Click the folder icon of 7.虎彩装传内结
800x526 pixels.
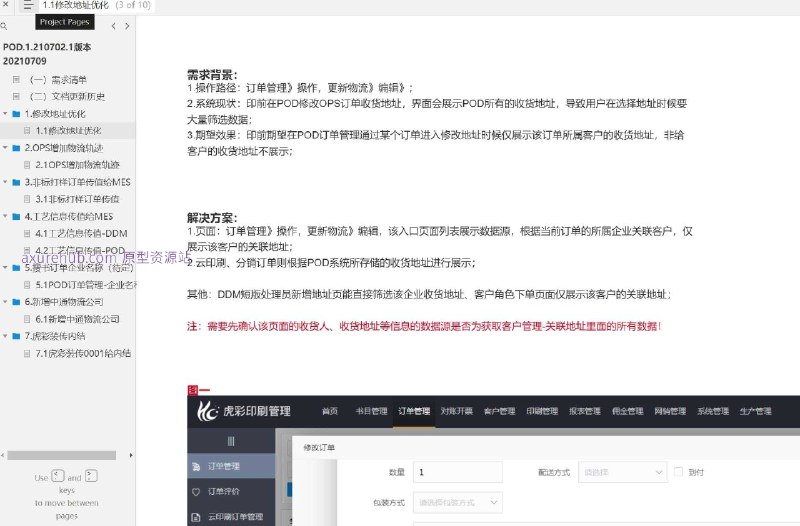pos(16,336)
